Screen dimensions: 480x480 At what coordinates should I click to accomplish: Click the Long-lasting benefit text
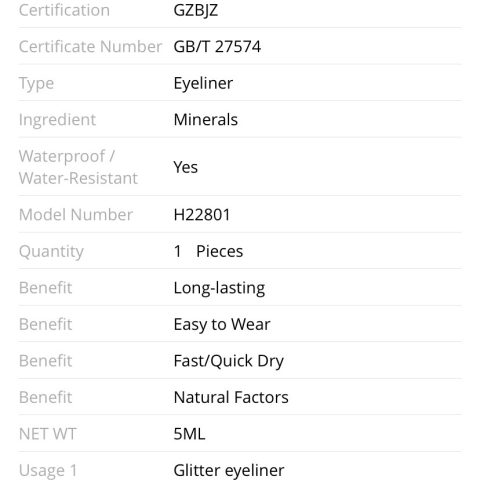point(219,288)
